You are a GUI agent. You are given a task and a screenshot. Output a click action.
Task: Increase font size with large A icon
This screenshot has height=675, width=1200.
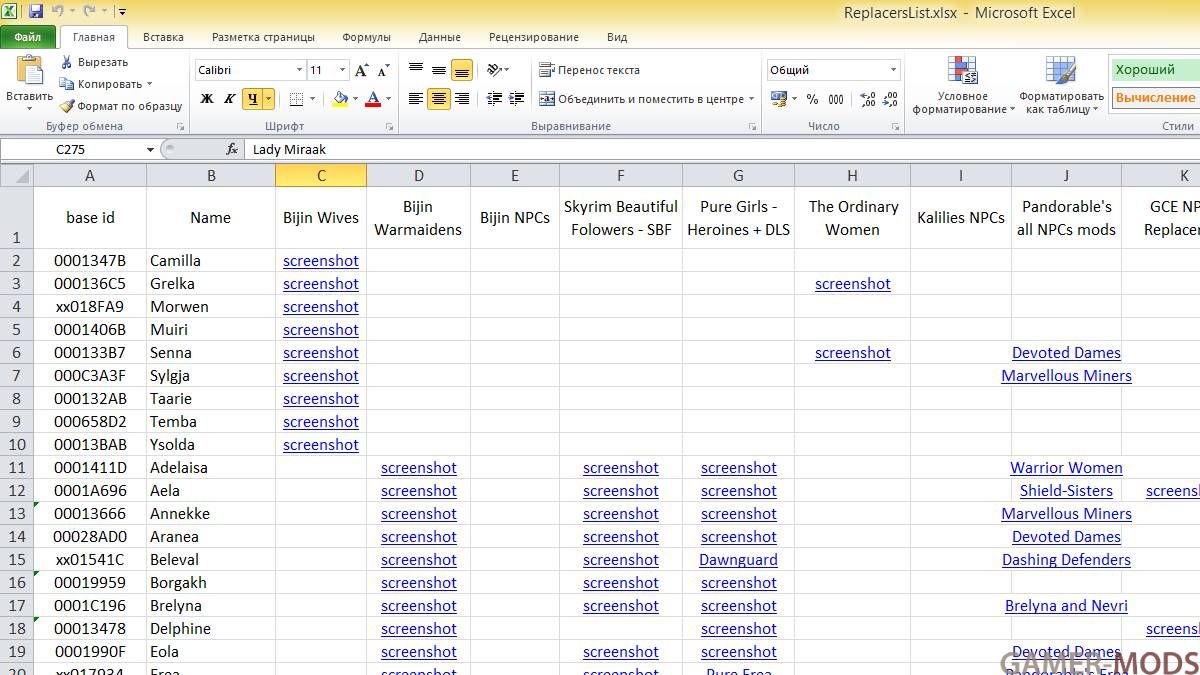tap(361, 70)
